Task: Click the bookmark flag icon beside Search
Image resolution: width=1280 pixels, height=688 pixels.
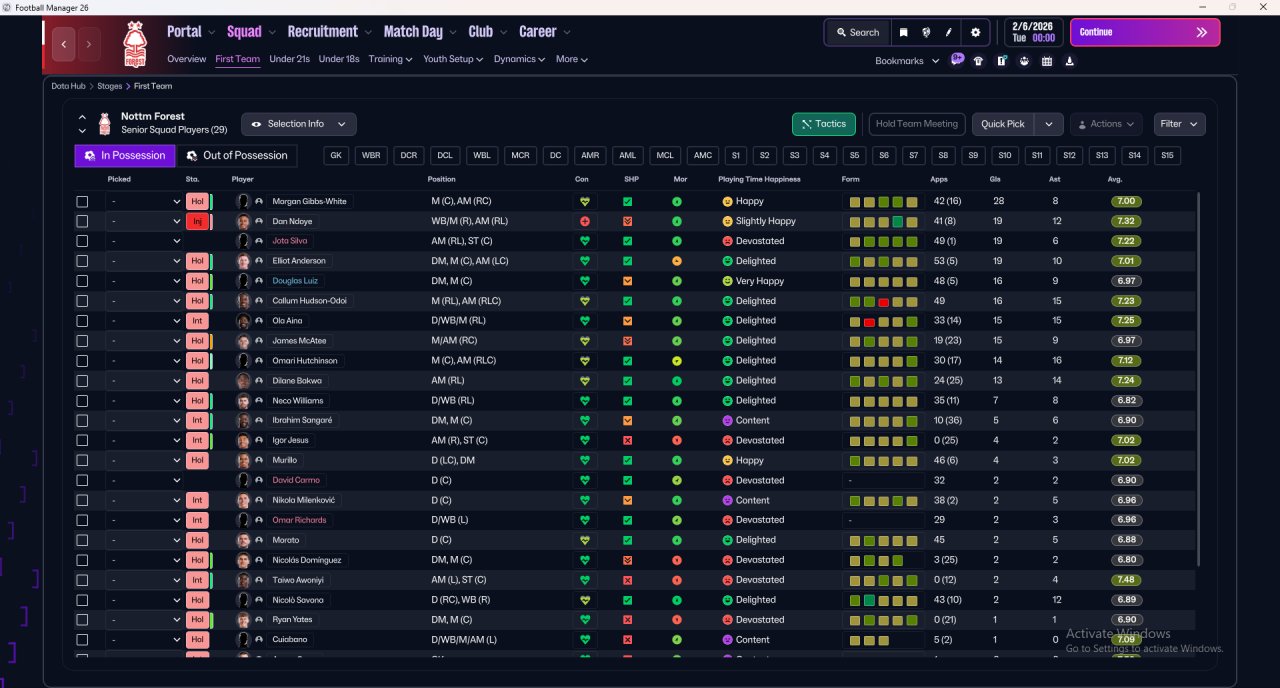Action: [903, 32]
